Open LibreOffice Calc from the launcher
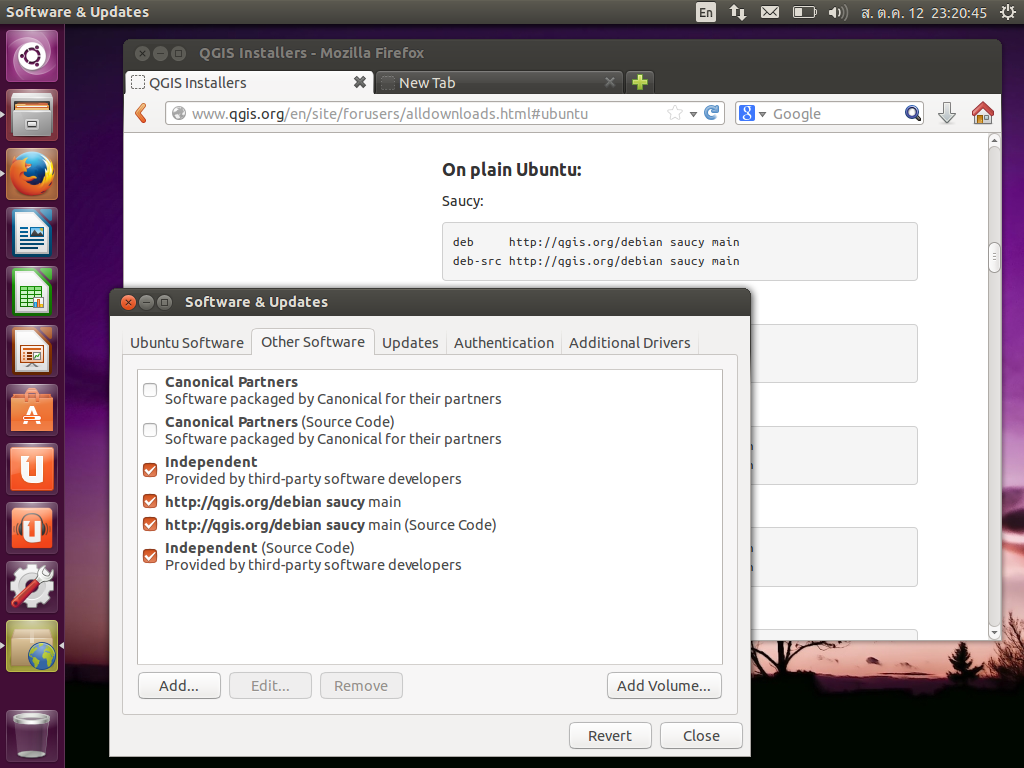Screen dimensions: 1024x768 click(x=32, y=292)
